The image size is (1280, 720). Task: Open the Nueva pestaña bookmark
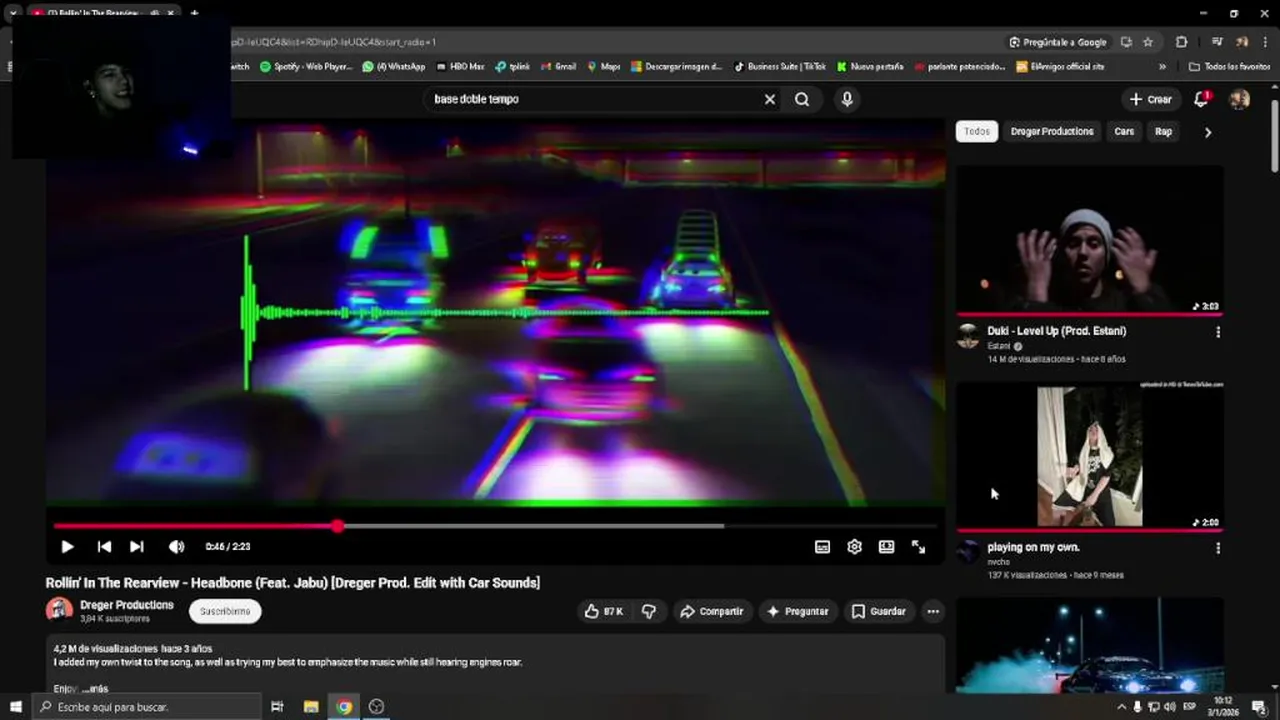click(x=870, y=67)
